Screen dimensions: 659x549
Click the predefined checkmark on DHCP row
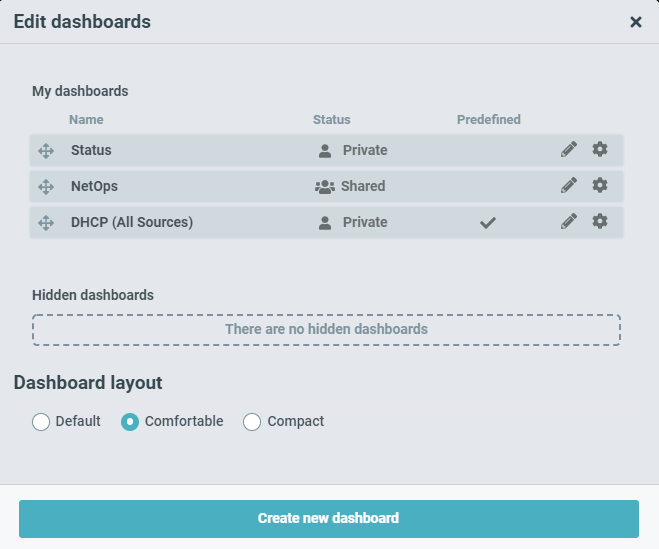[488, 223]
